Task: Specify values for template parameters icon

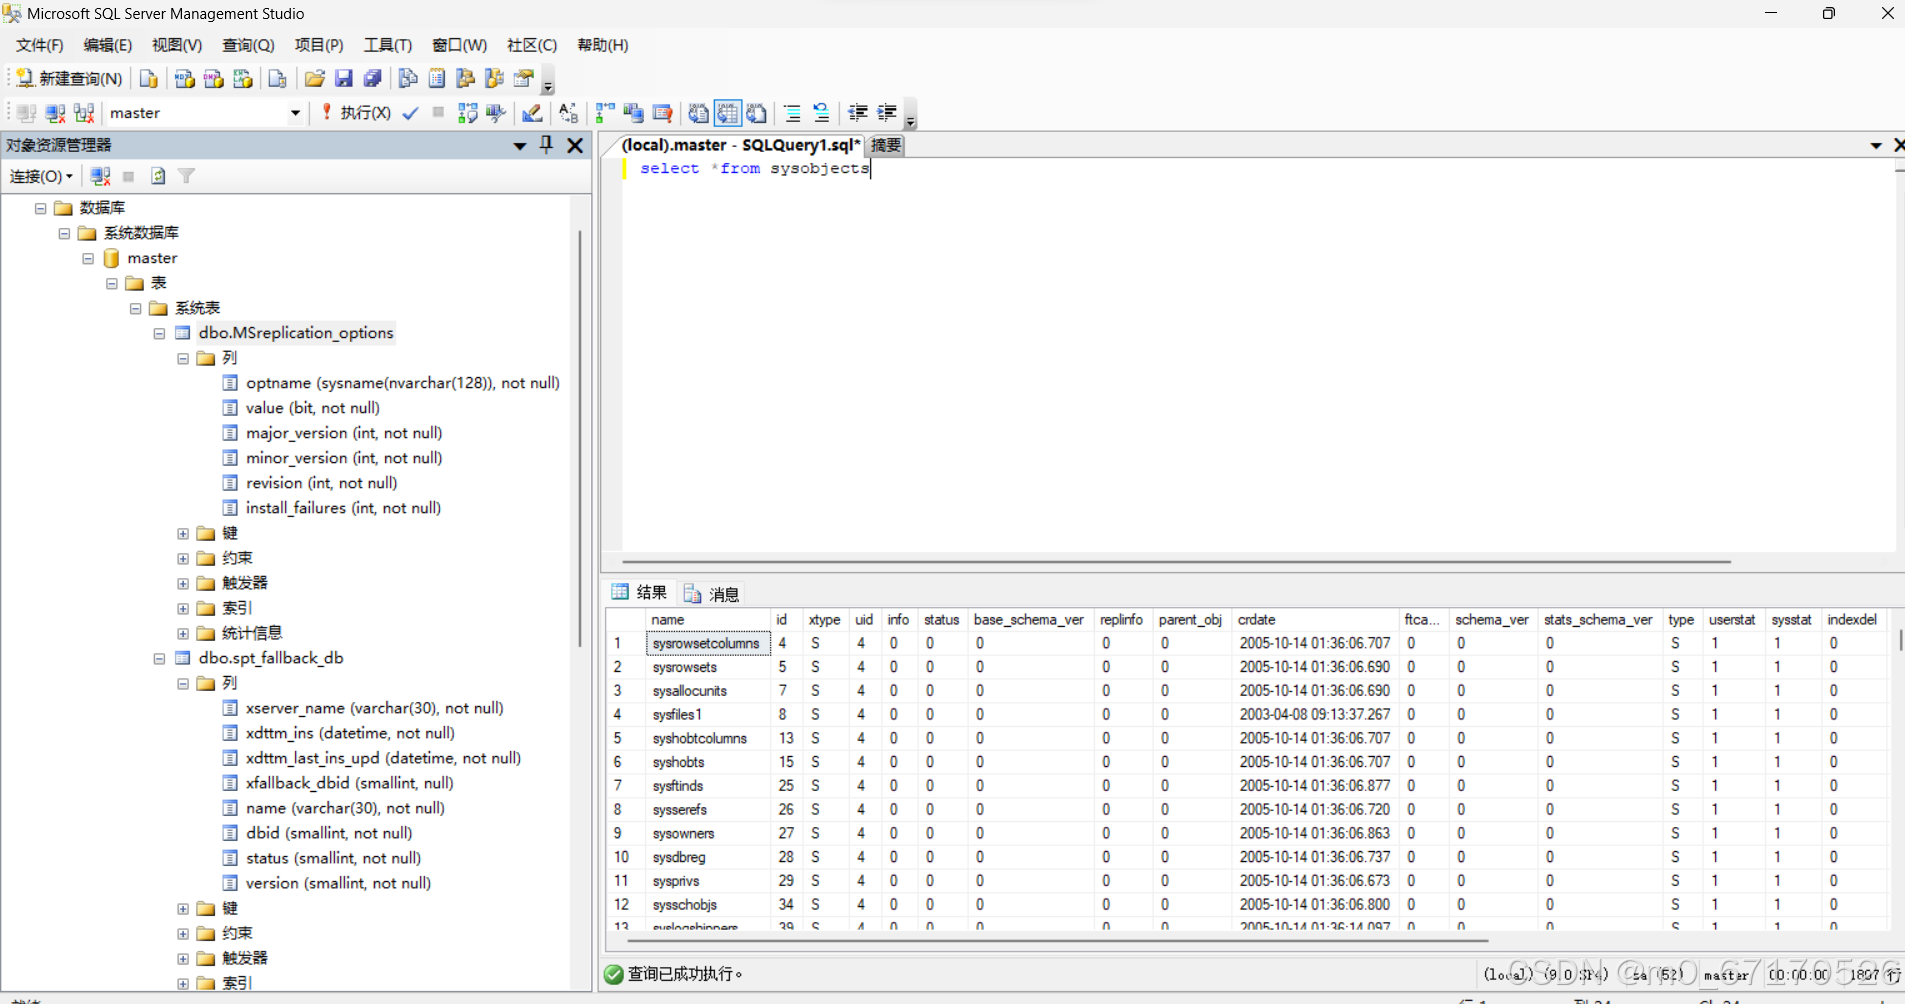Action: (568, 113)
